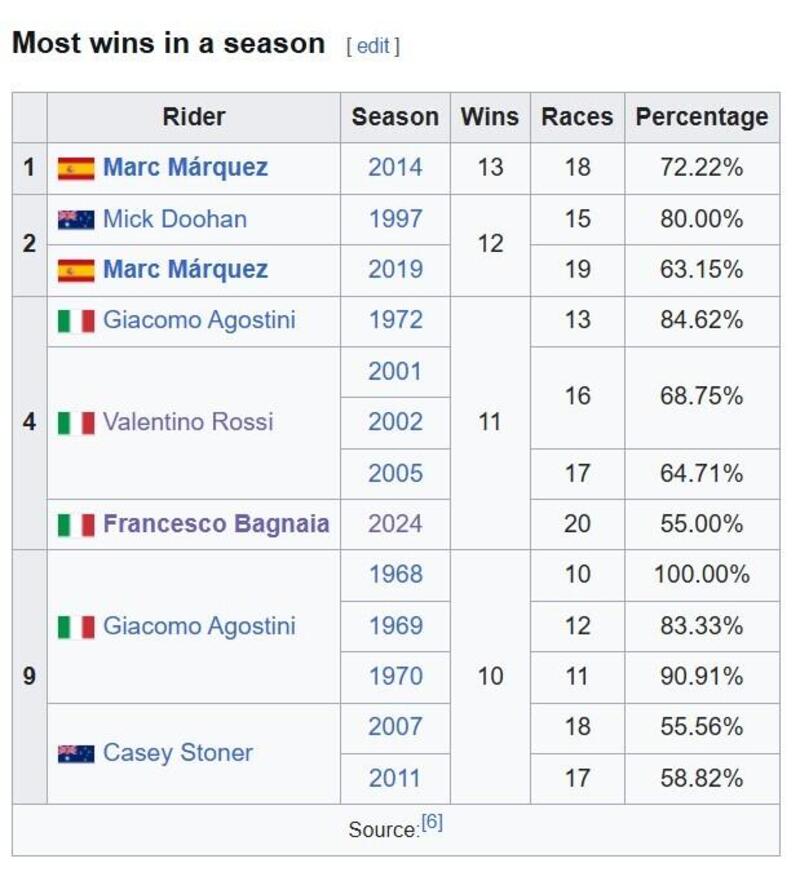The width and height of the screenshot is (800, 872).
Task: Open the Mick Doohan rider link
Action: click(x=175, y=219)
